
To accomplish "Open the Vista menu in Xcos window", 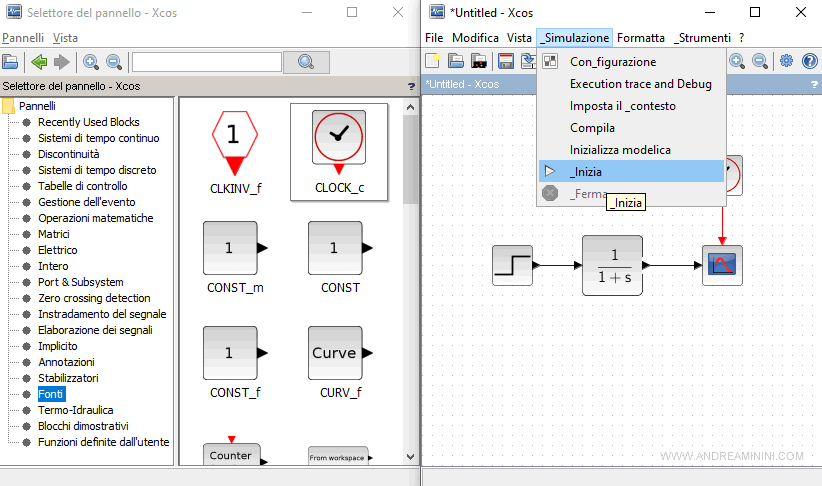I will [x=519, y=38].
